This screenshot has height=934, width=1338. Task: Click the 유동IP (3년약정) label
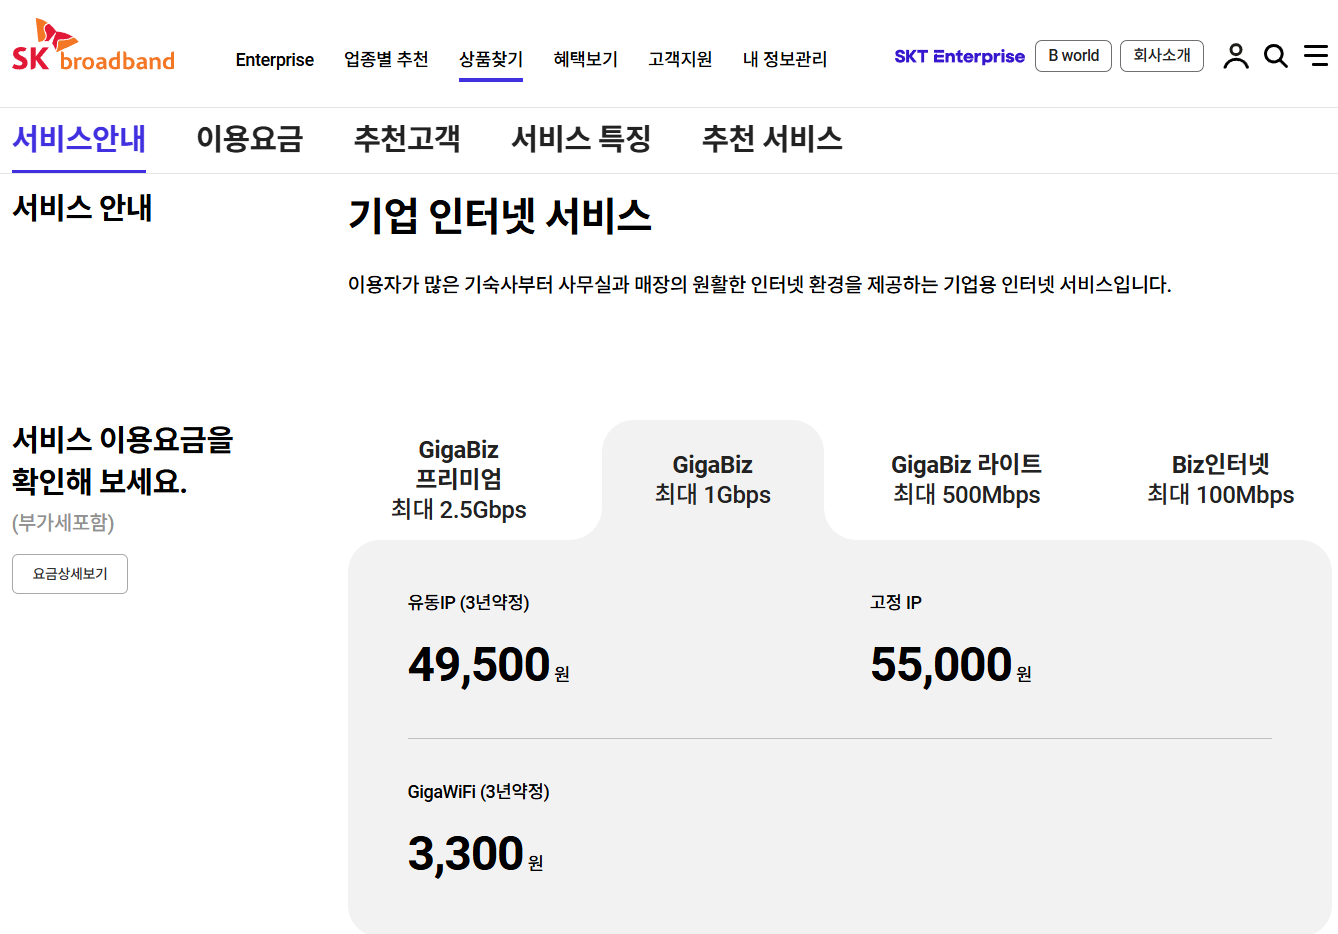click(468, 603)
